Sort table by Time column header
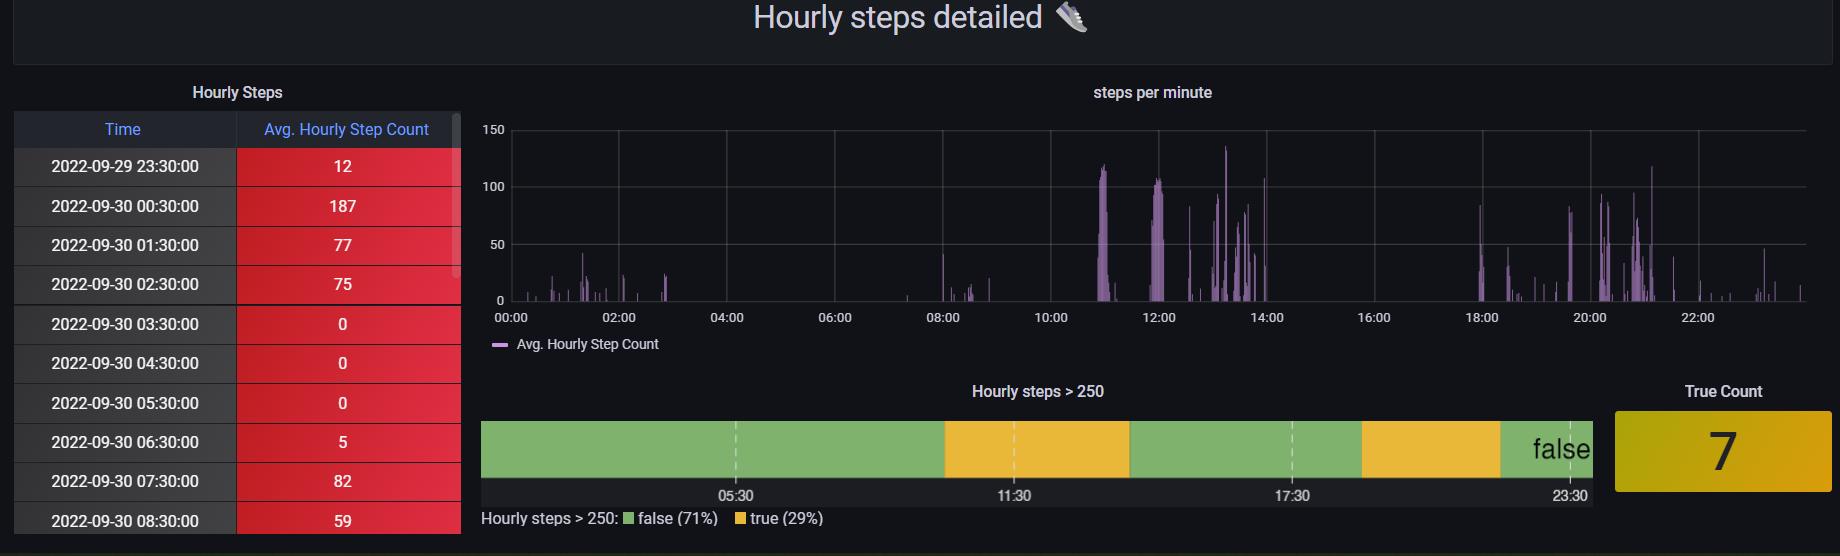This screenshot has width=1840, height=556. tap(123, 129)
